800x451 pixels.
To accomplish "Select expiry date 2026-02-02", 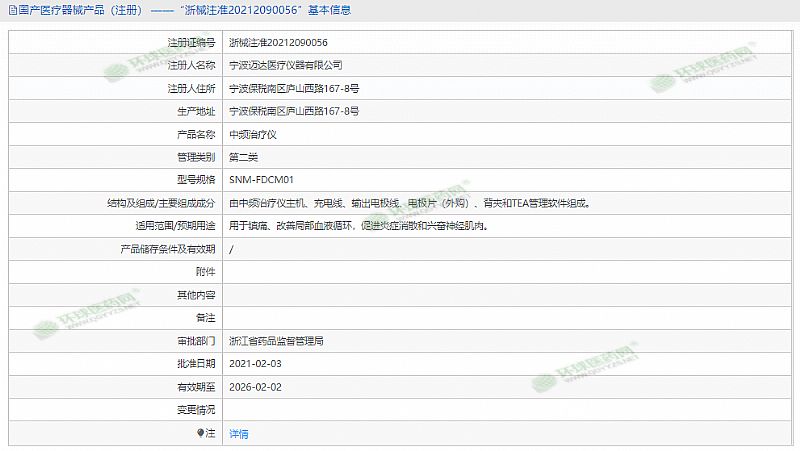I will [255, 387].
